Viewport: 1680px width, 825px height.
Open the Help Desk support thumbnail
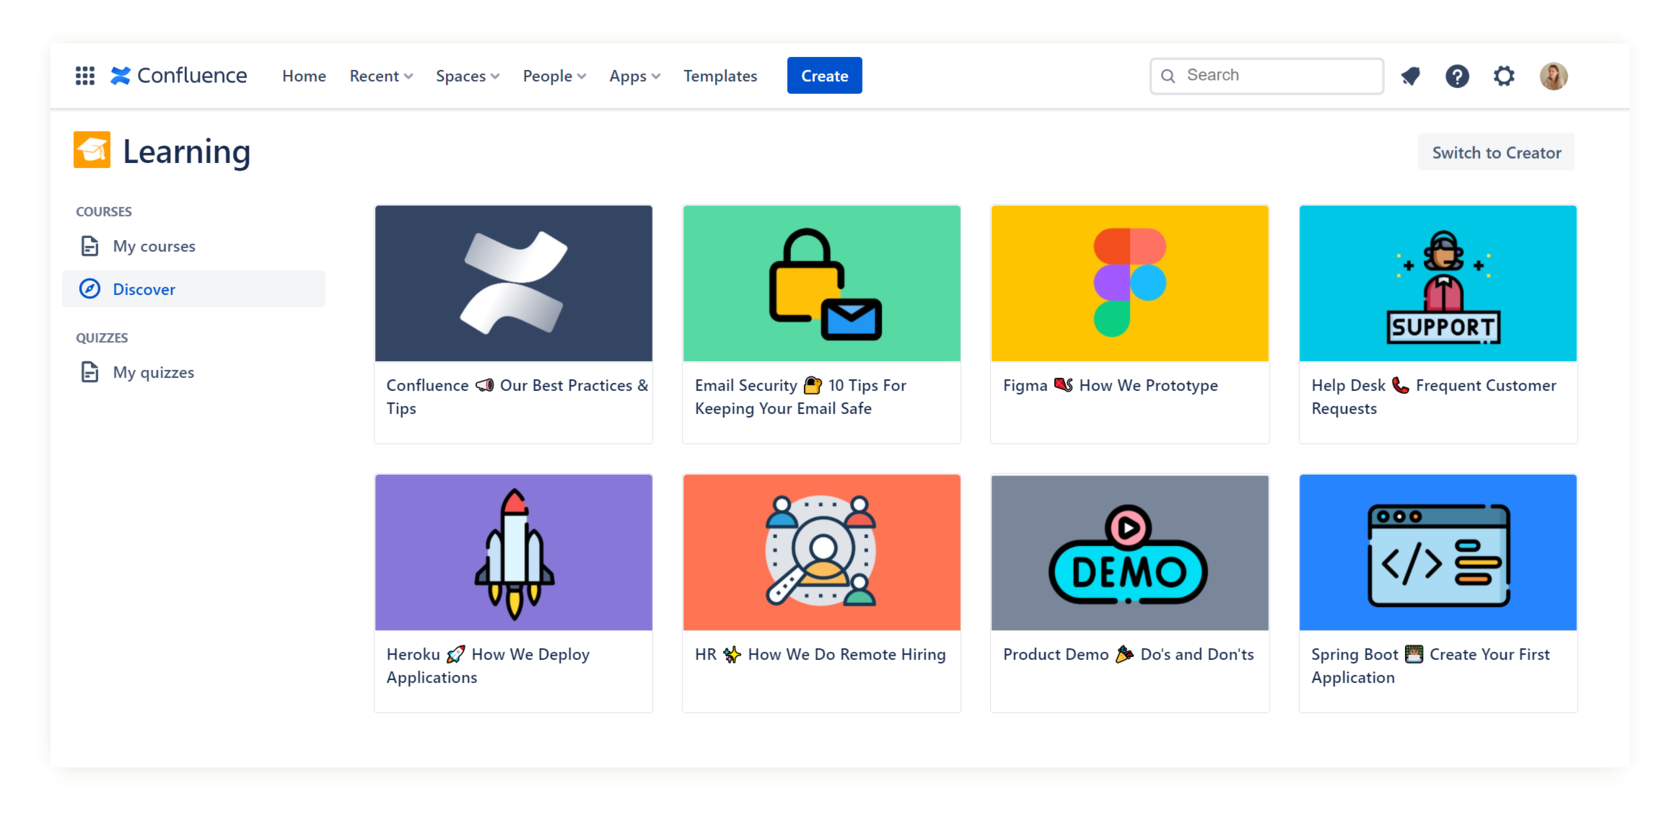1438,283
